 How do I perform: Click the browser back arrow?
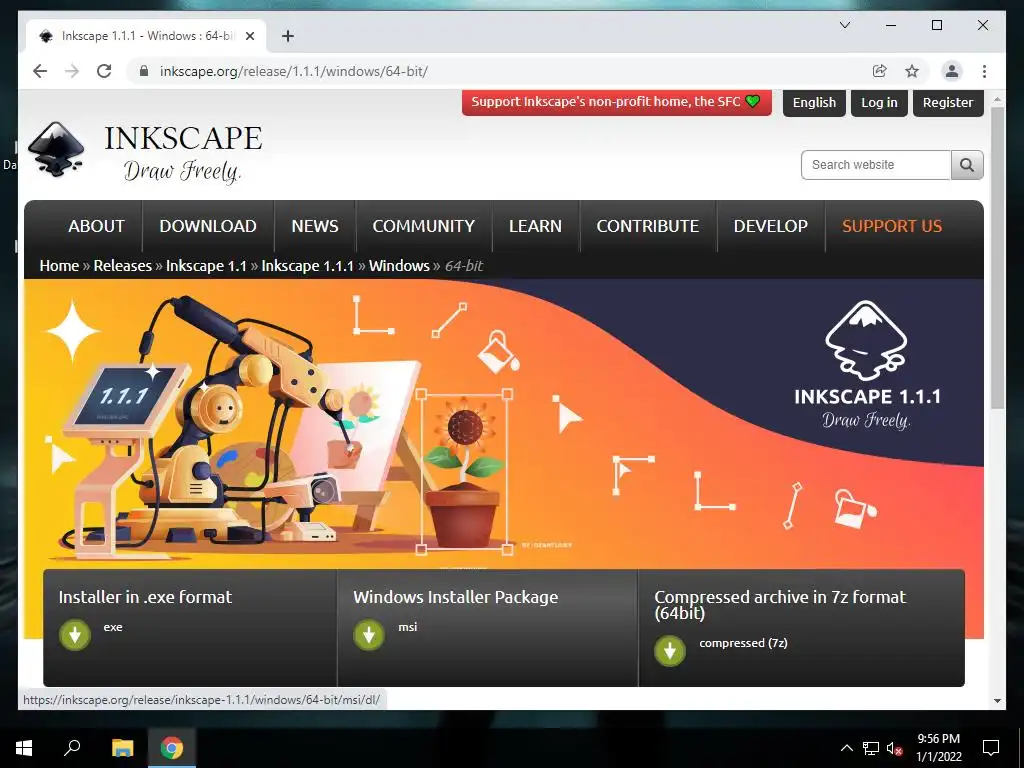(x=40, y=71)
